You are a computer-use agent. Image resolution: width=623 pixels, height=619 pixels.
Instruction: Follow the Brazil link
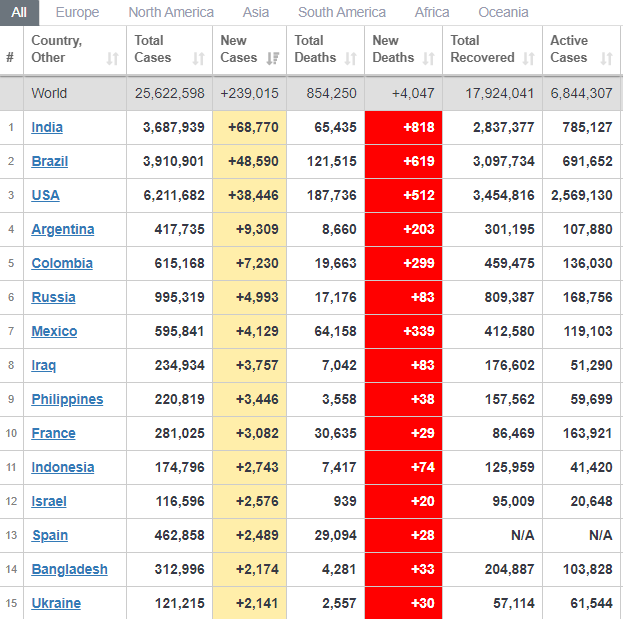(49, 161)
